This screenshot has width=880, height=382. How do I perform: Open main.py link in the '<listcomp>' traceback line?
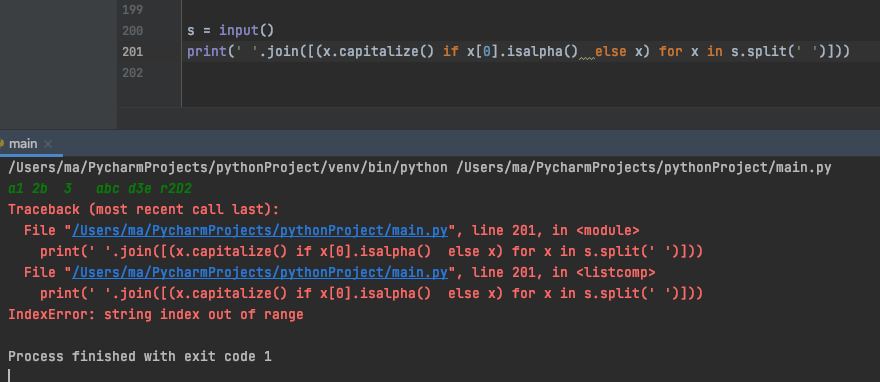pos(260,273)
